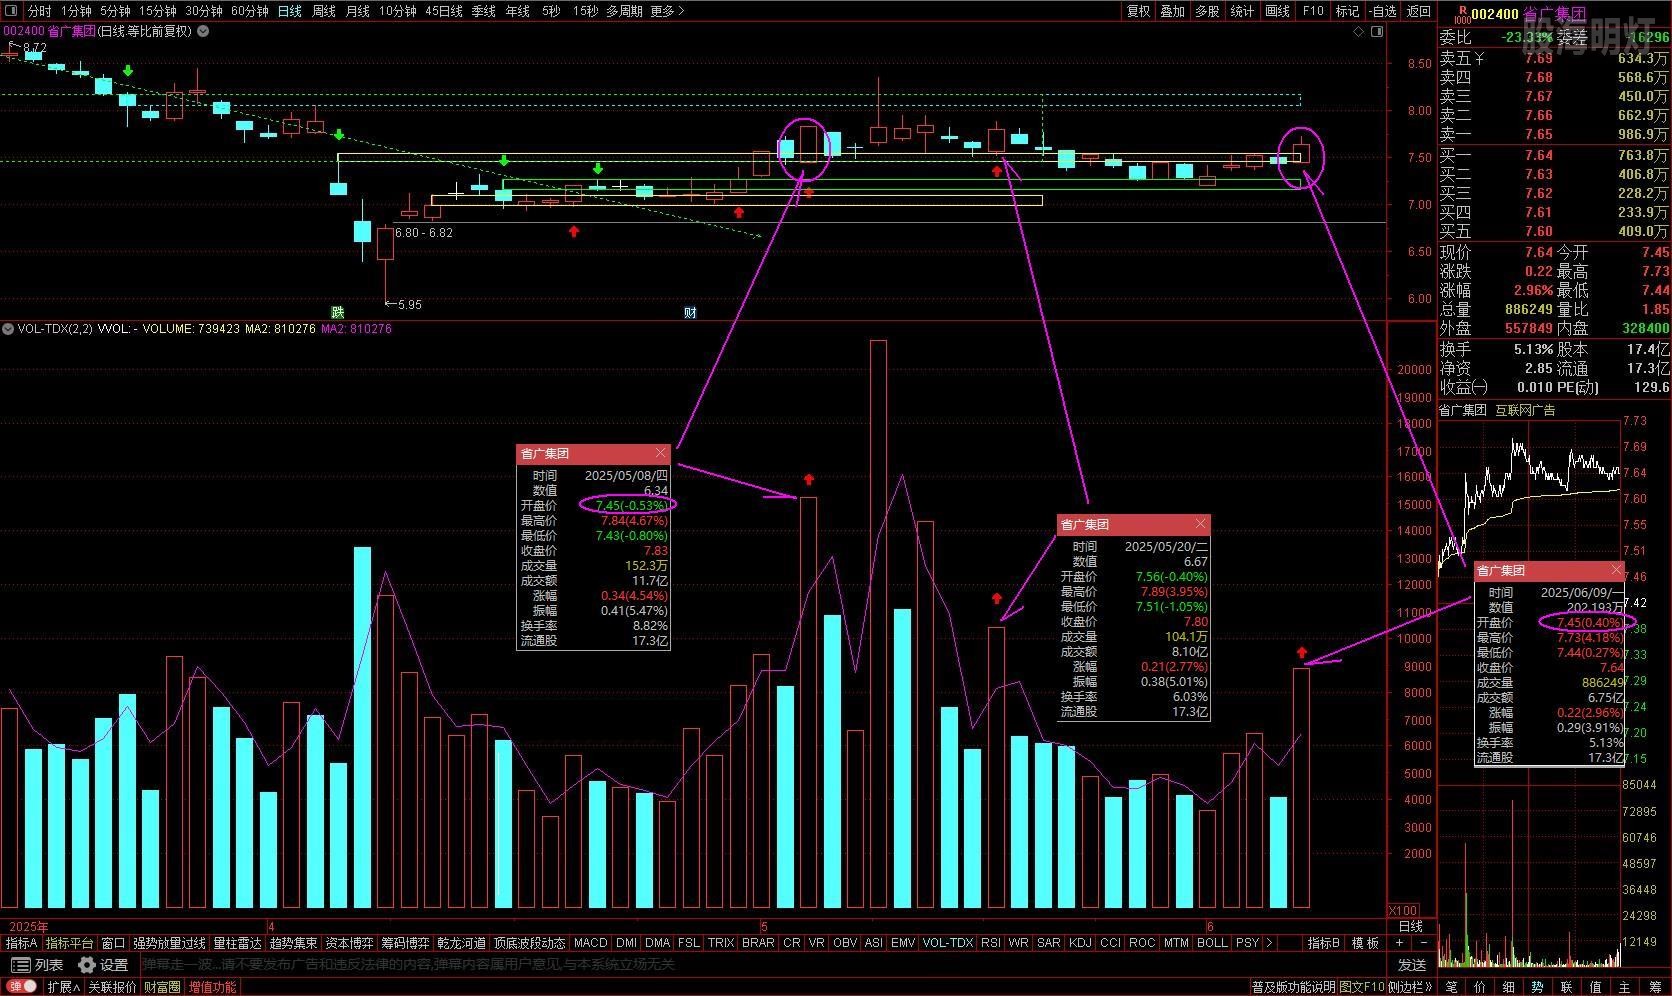Switch to the 分时 period
Screen dimensions: 1672x996
coord(39,11)
